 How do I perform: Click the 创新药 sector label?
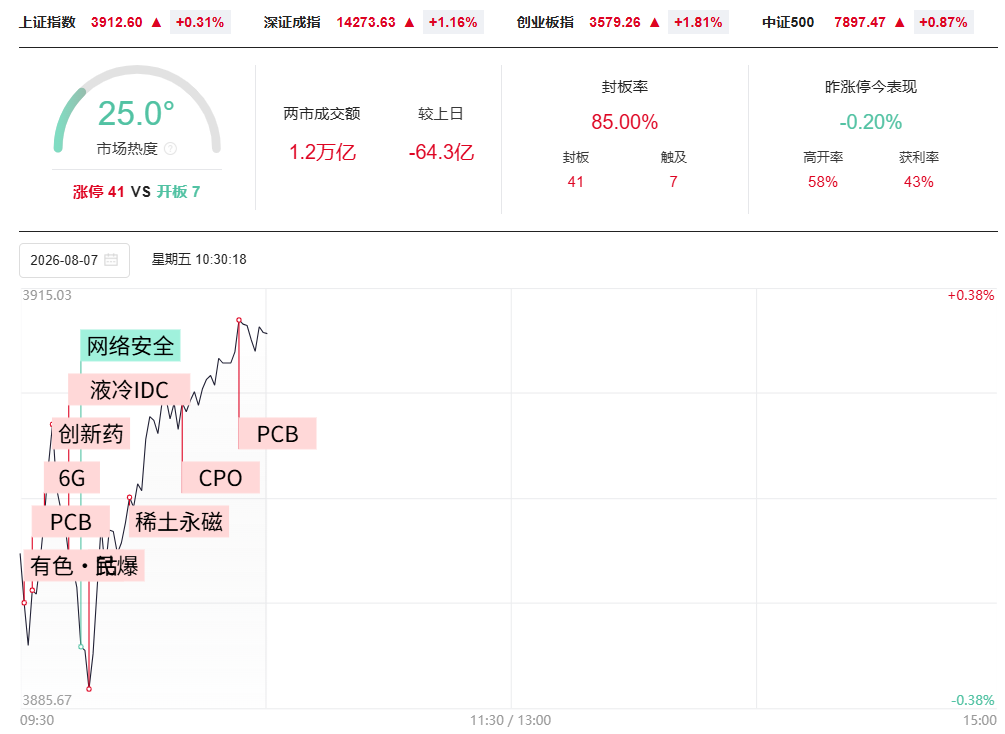[x=90, y=434]
